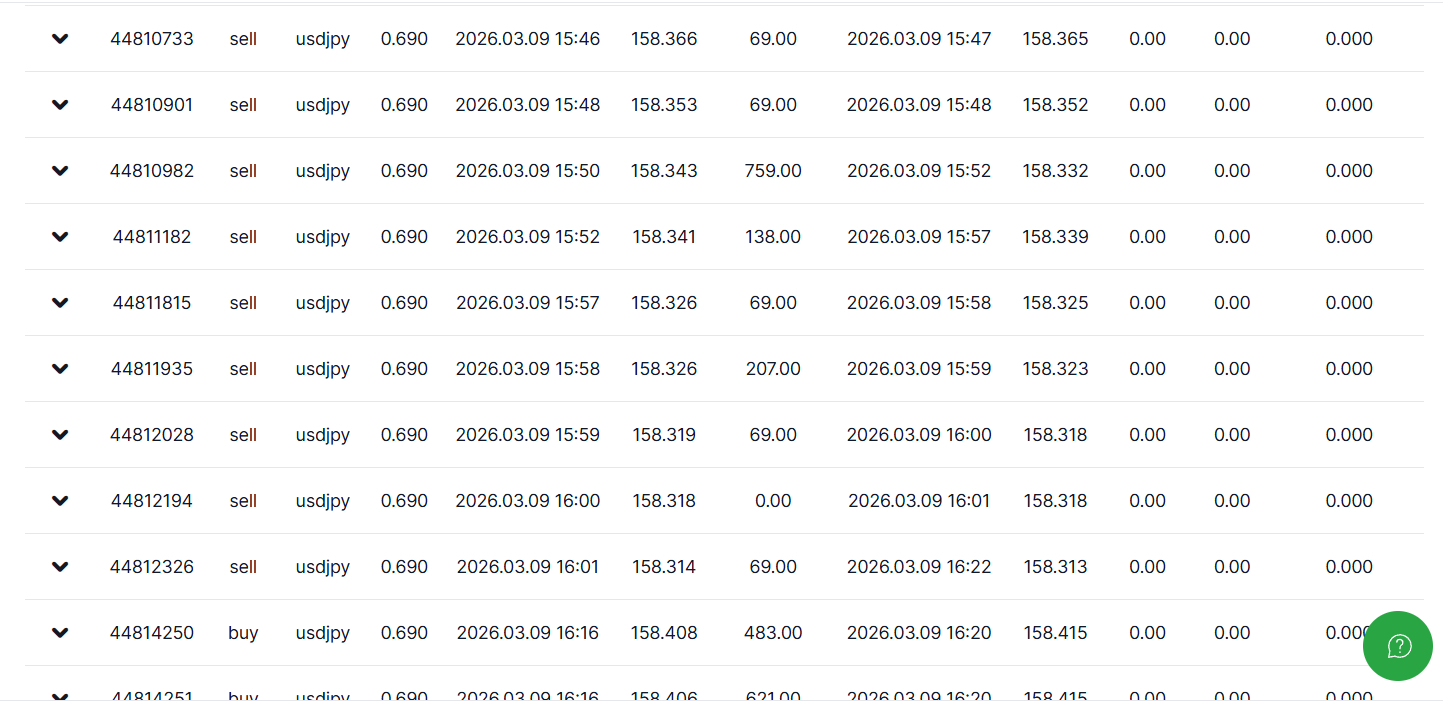Click the 759.00 profit value
Viewport: 1443px width, 718px height.
pos(773,171)
